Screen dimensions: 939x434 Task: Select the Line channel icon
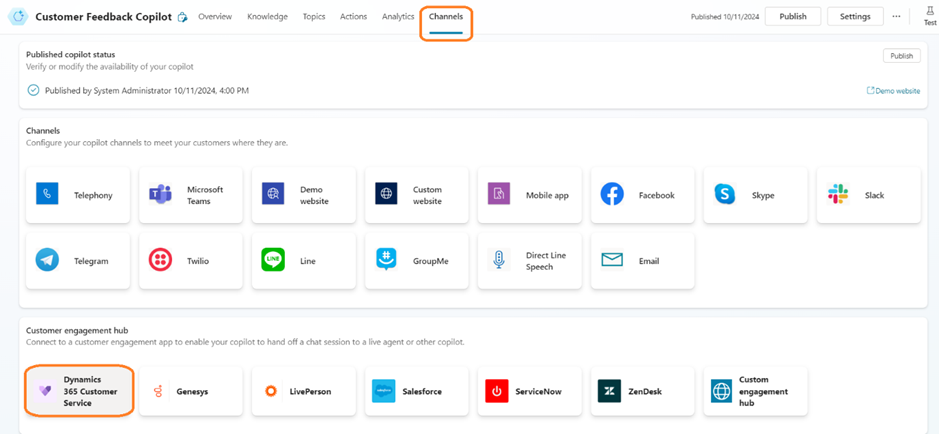tap(273, 261)
